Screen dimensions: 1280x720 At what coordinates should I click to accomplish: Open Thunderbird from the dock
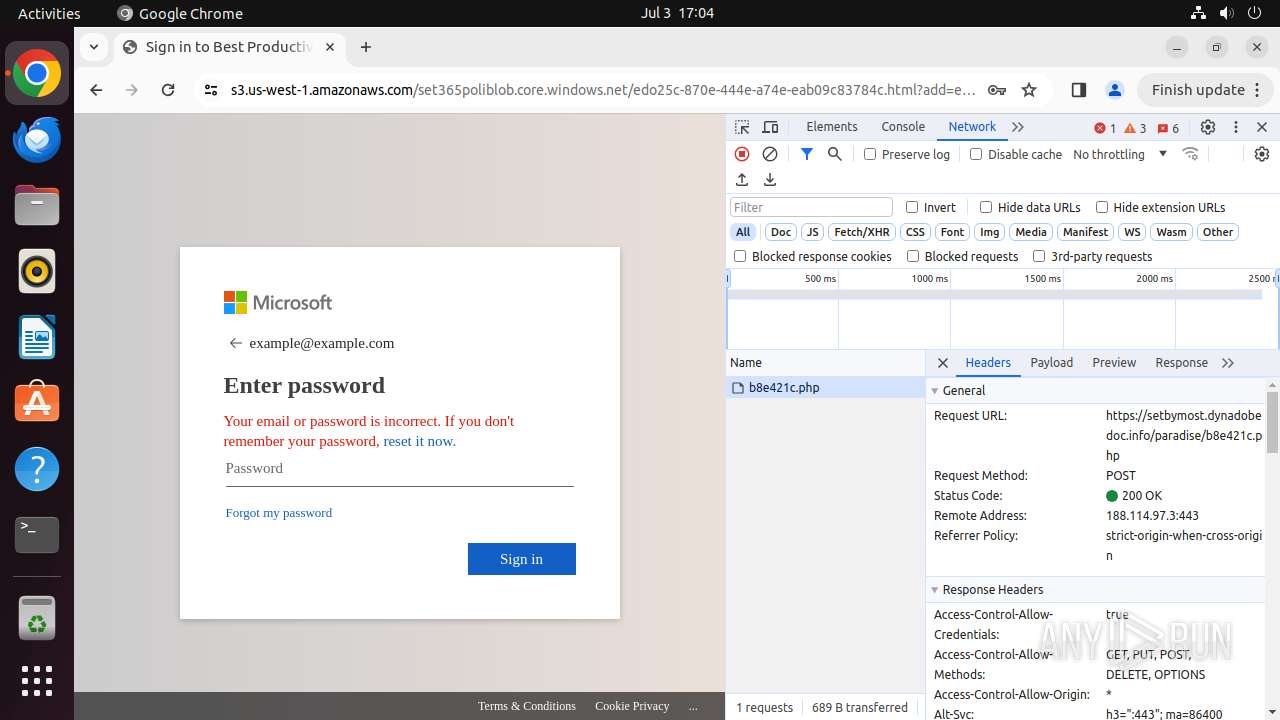(x=37, y=140)
